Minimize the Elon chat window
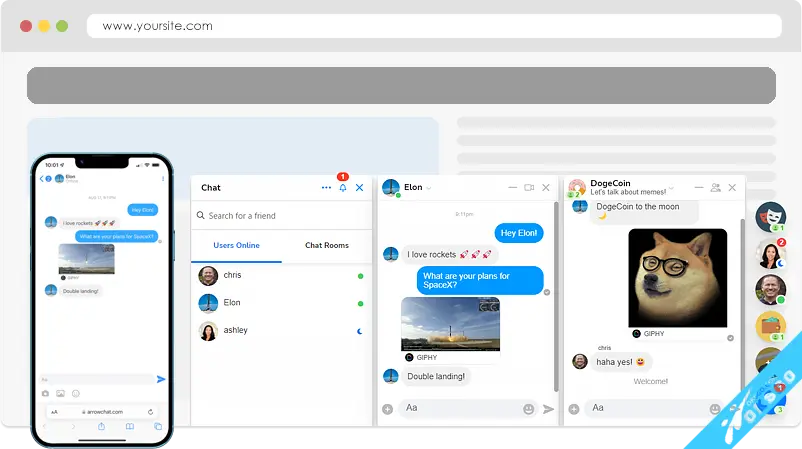The width and height of the screenshot is (802, 449). (x=512, y=188)
